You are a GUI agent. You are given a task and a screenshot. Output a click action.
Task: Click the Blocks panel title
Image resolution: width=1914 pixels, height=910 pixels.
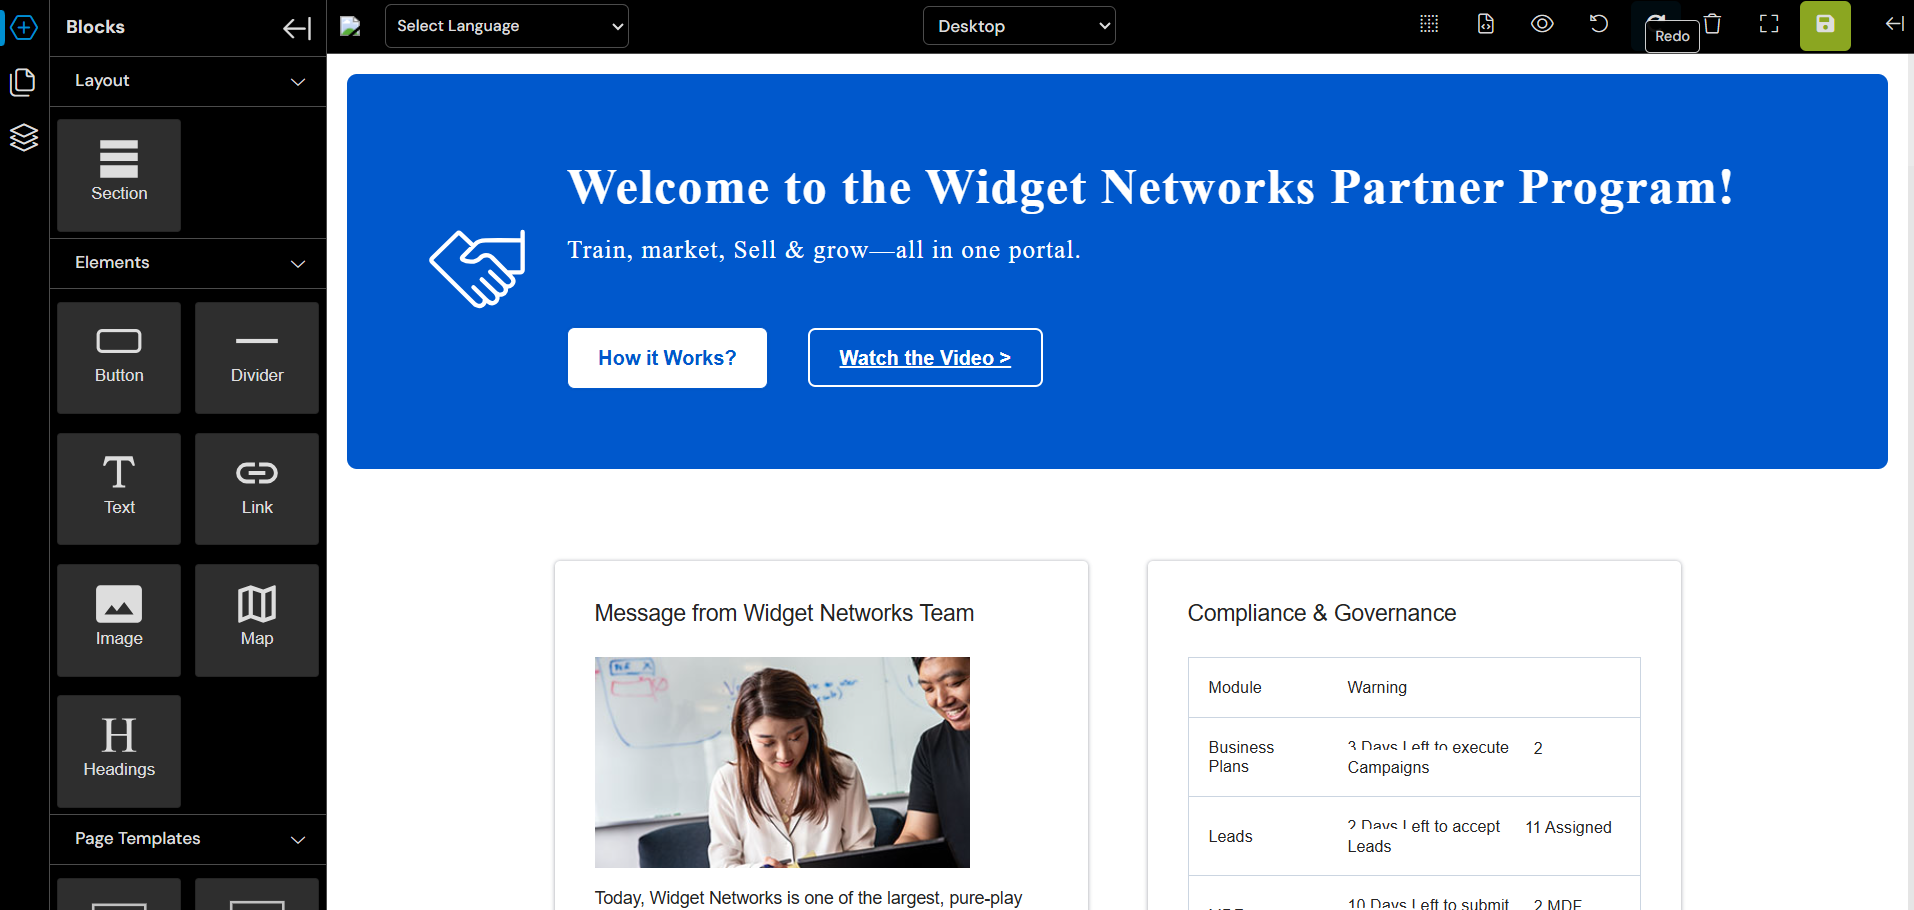tap(95, 27)
